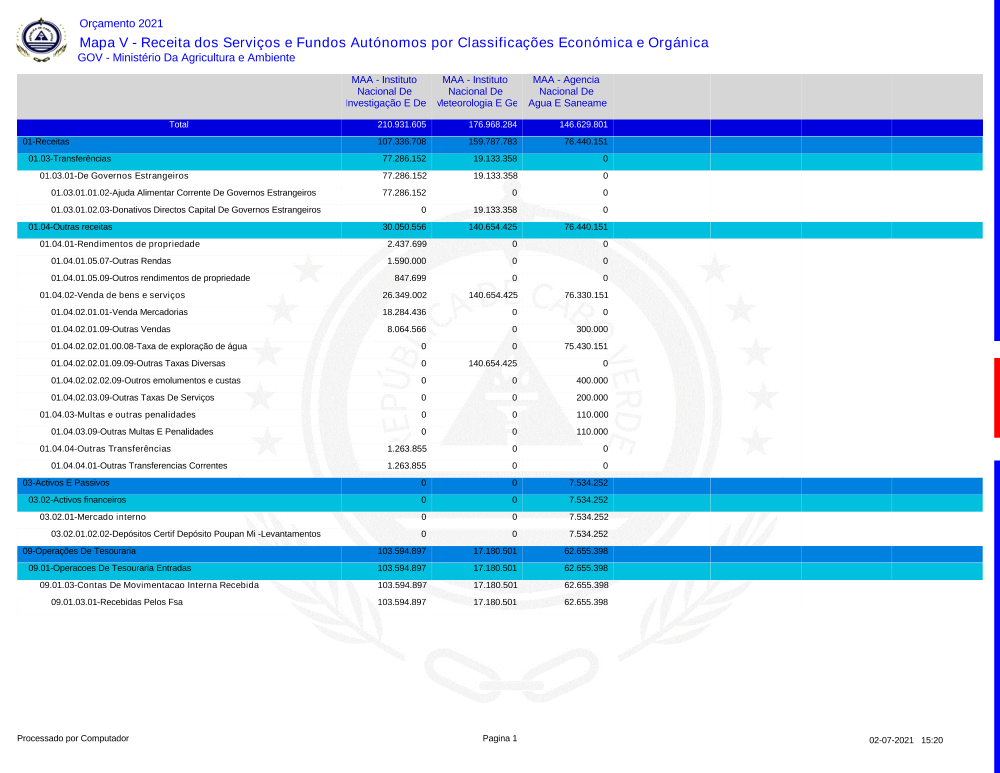1000x773 pixels.
Task: Click the Total row label
Action: tap(179, 125)
